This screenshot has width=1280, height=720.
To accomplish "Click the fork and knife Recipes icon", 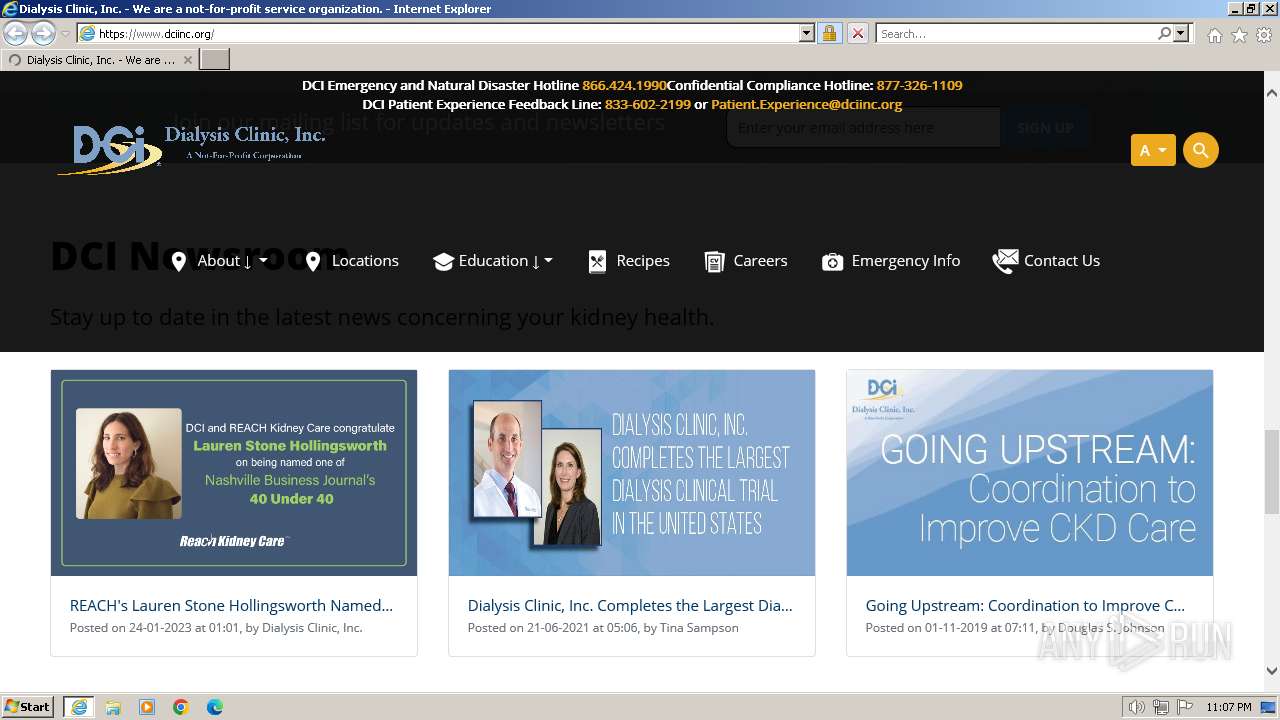I will point(597,262).
